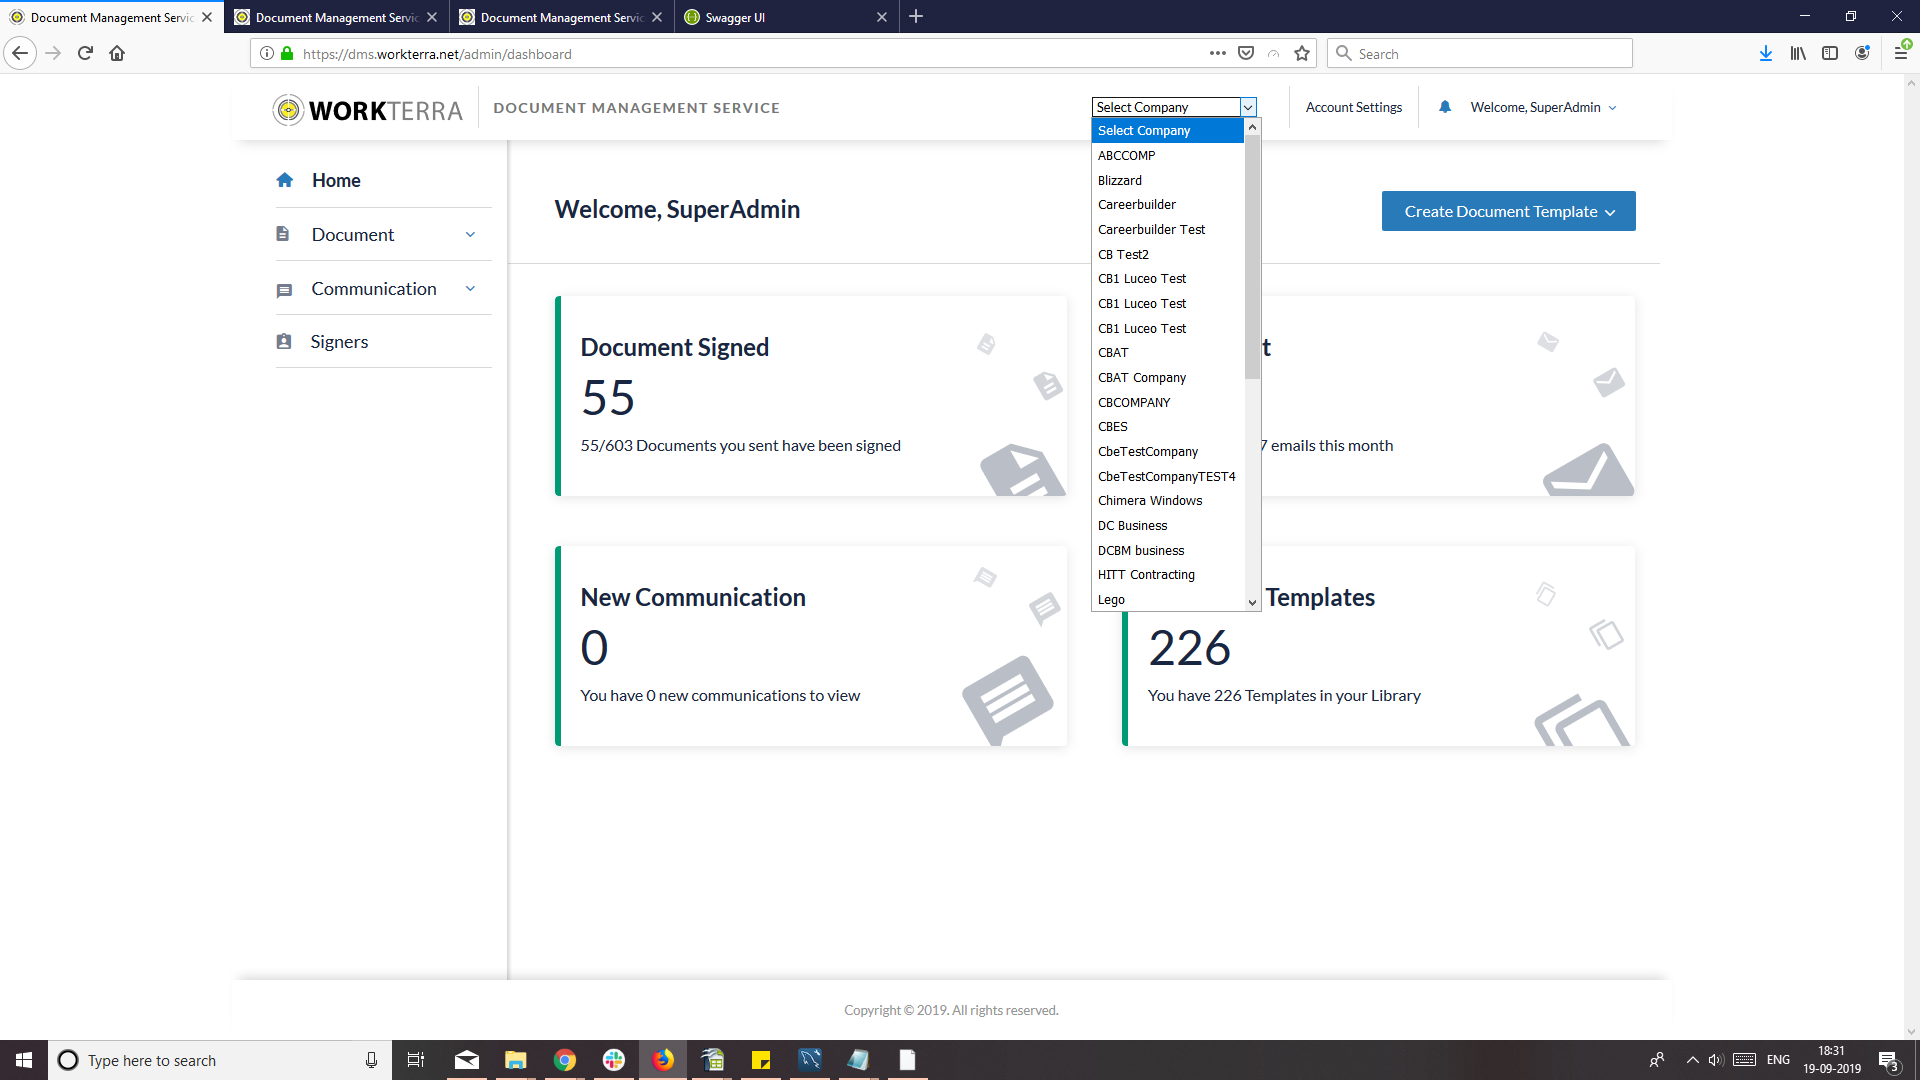Choose HITT Contracting option
The image size is (1920, 1080).
pos(1168,574)
